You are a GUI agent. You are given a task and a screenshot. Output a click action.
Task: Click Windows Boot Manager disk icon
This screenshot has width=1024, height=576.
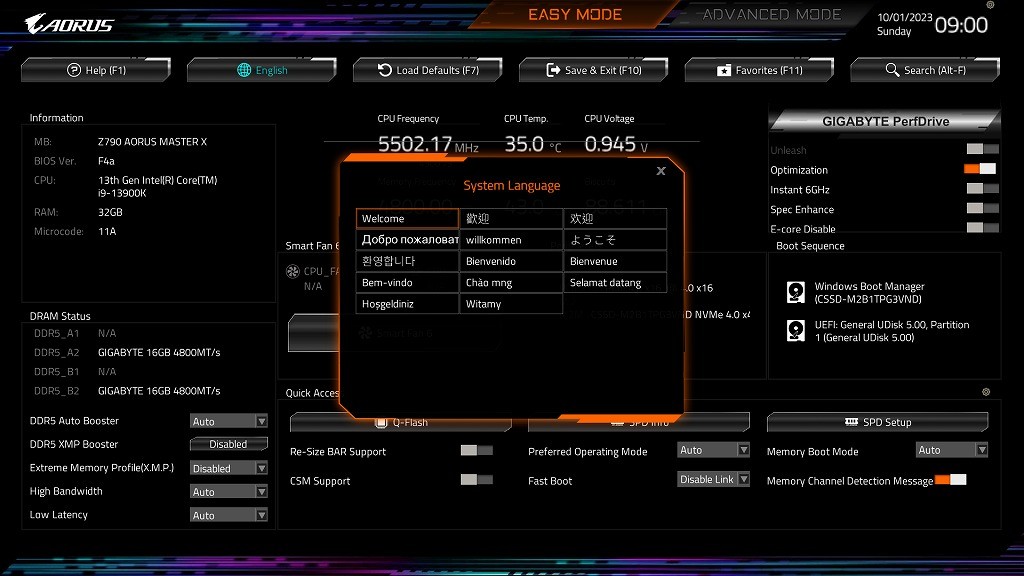point(795,292)
